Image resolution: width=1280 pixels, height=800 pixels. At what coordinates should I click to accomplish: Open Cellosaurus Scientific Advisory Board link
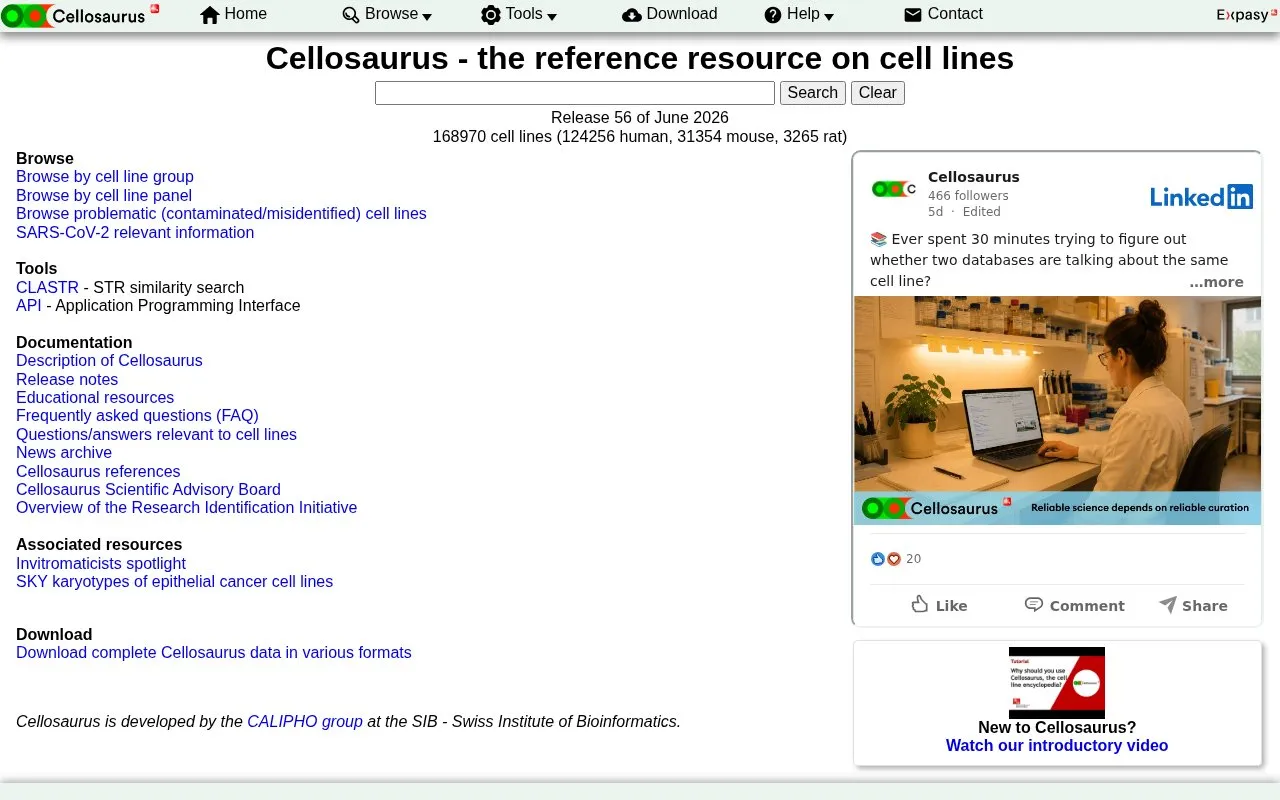coord(148,490)
